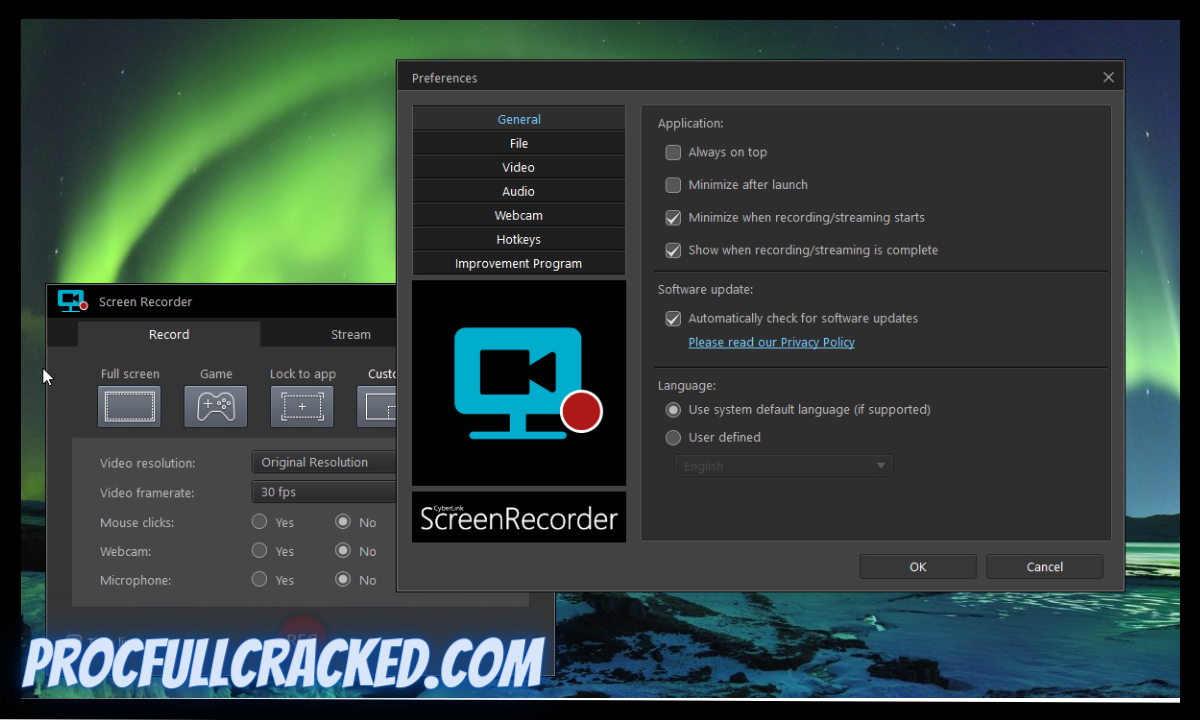Screen dimensions: 1200x720
Task: Select the User defined language option
Action: pos(673,437)
